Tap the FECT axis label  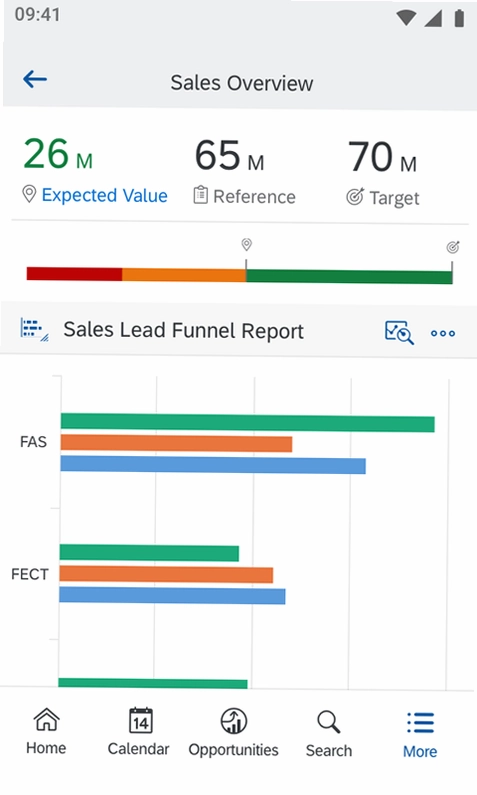[30, 574]
